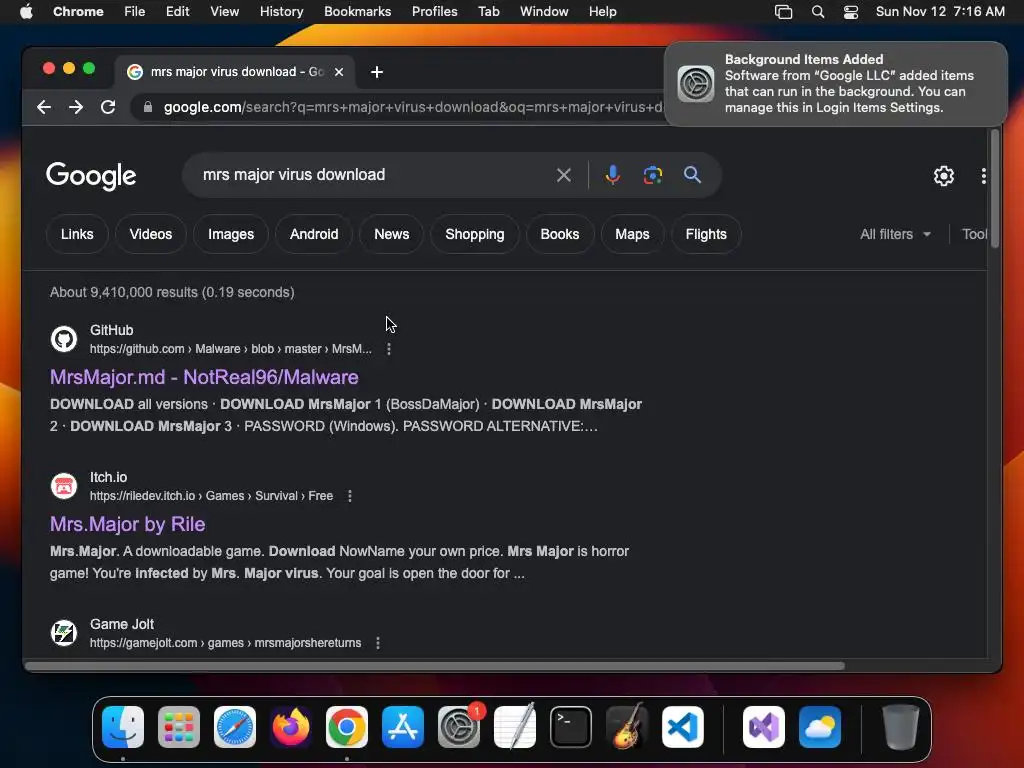Open options for Game Jolt result
Image resolution: width=1024 pixels, height=768 pixels.
pyautogui.click(x=378, y=643)
